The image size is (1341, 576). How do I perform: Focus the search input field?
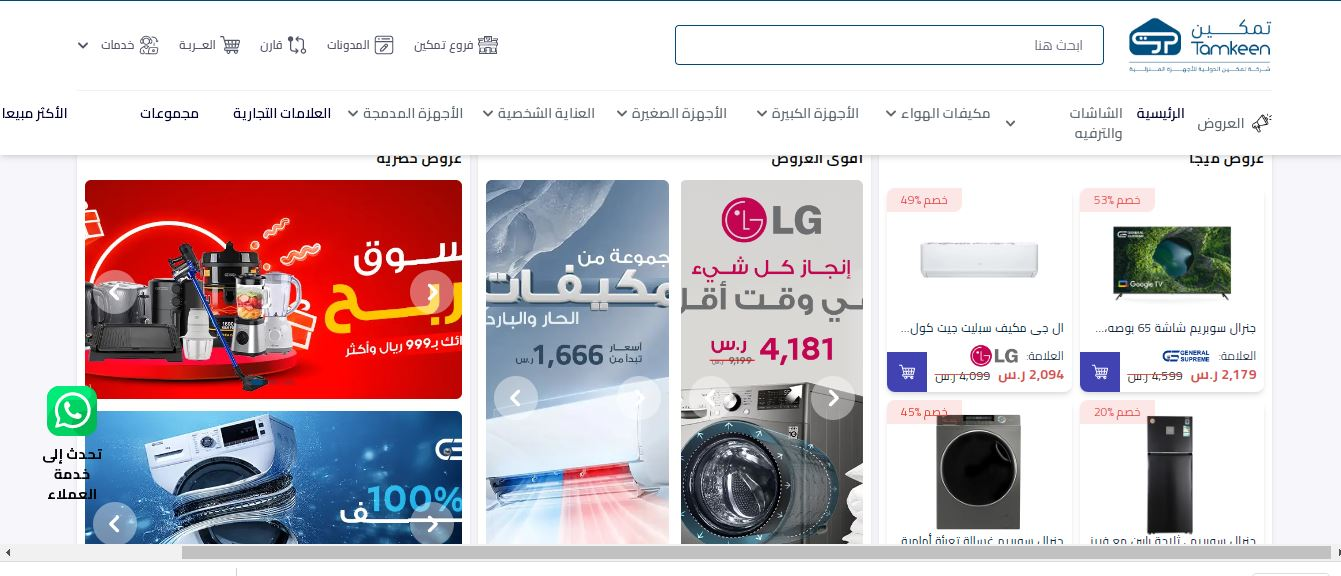point(889,45)
